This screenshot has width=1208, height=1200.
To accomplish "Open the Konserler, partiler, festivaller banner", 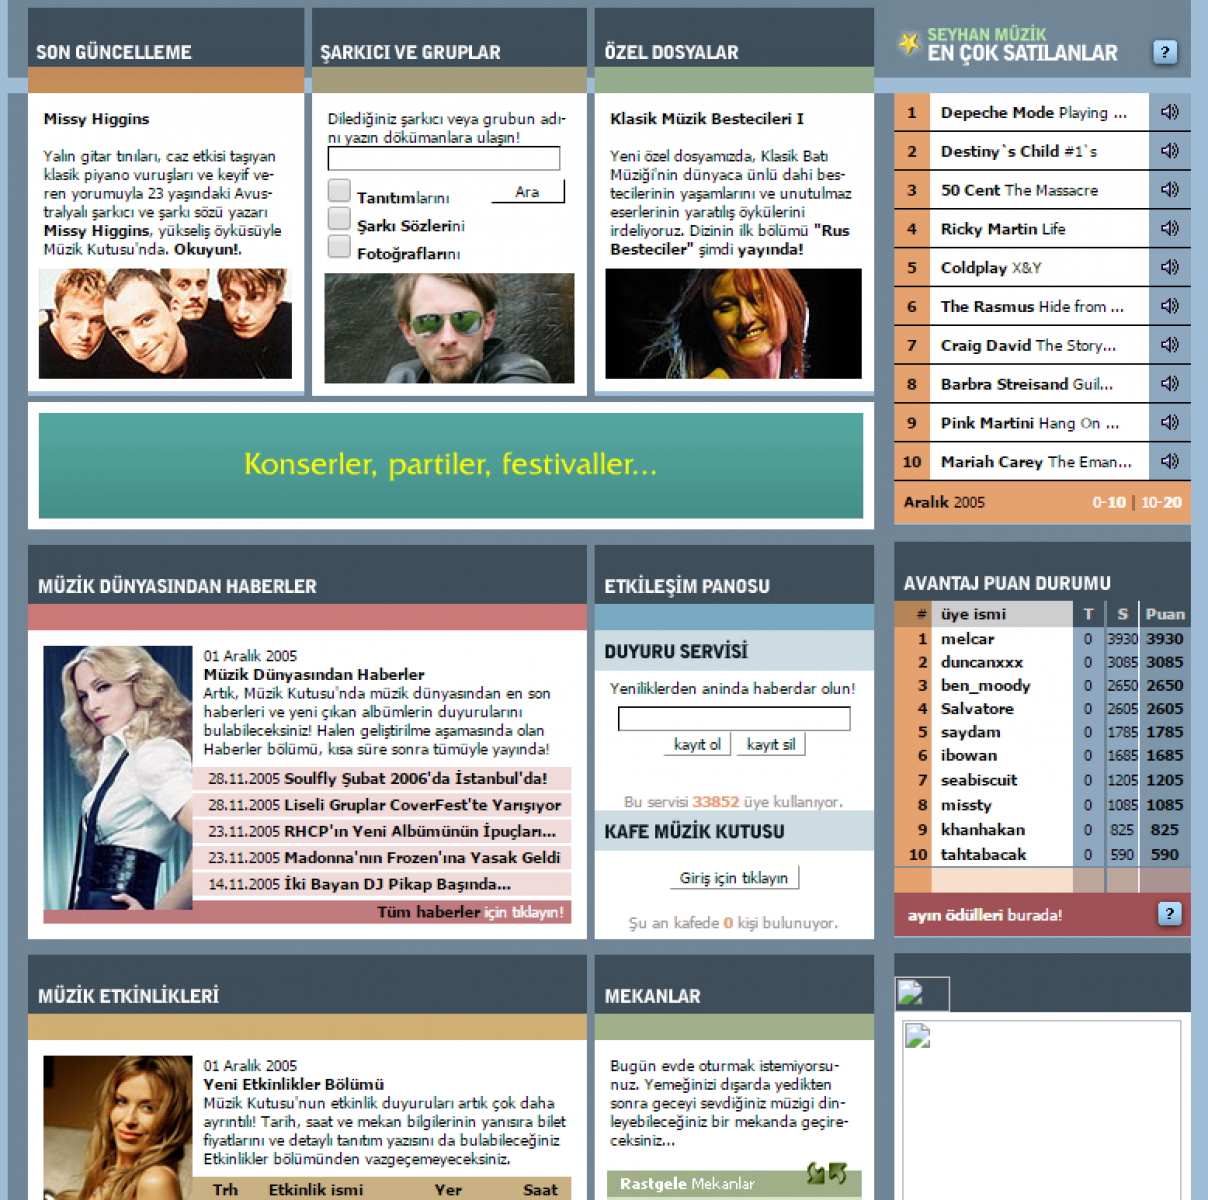I will point(450,465).
